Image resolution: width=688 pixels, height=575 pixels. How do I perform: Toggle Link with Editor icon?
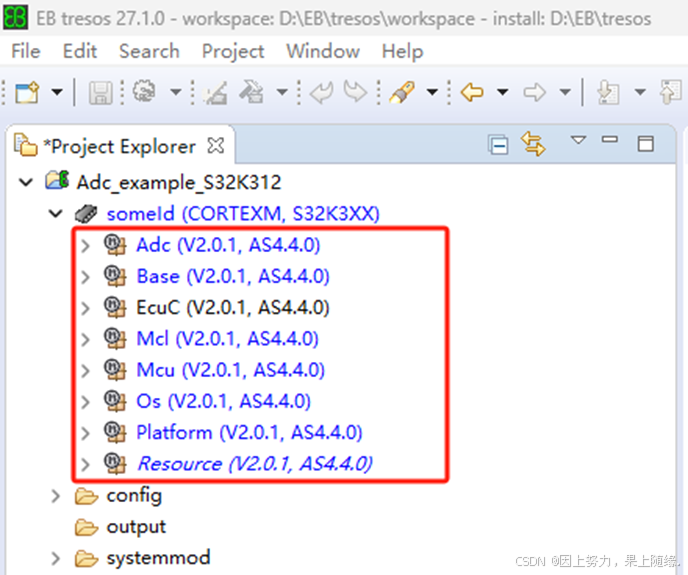click(x=533, y=144)
